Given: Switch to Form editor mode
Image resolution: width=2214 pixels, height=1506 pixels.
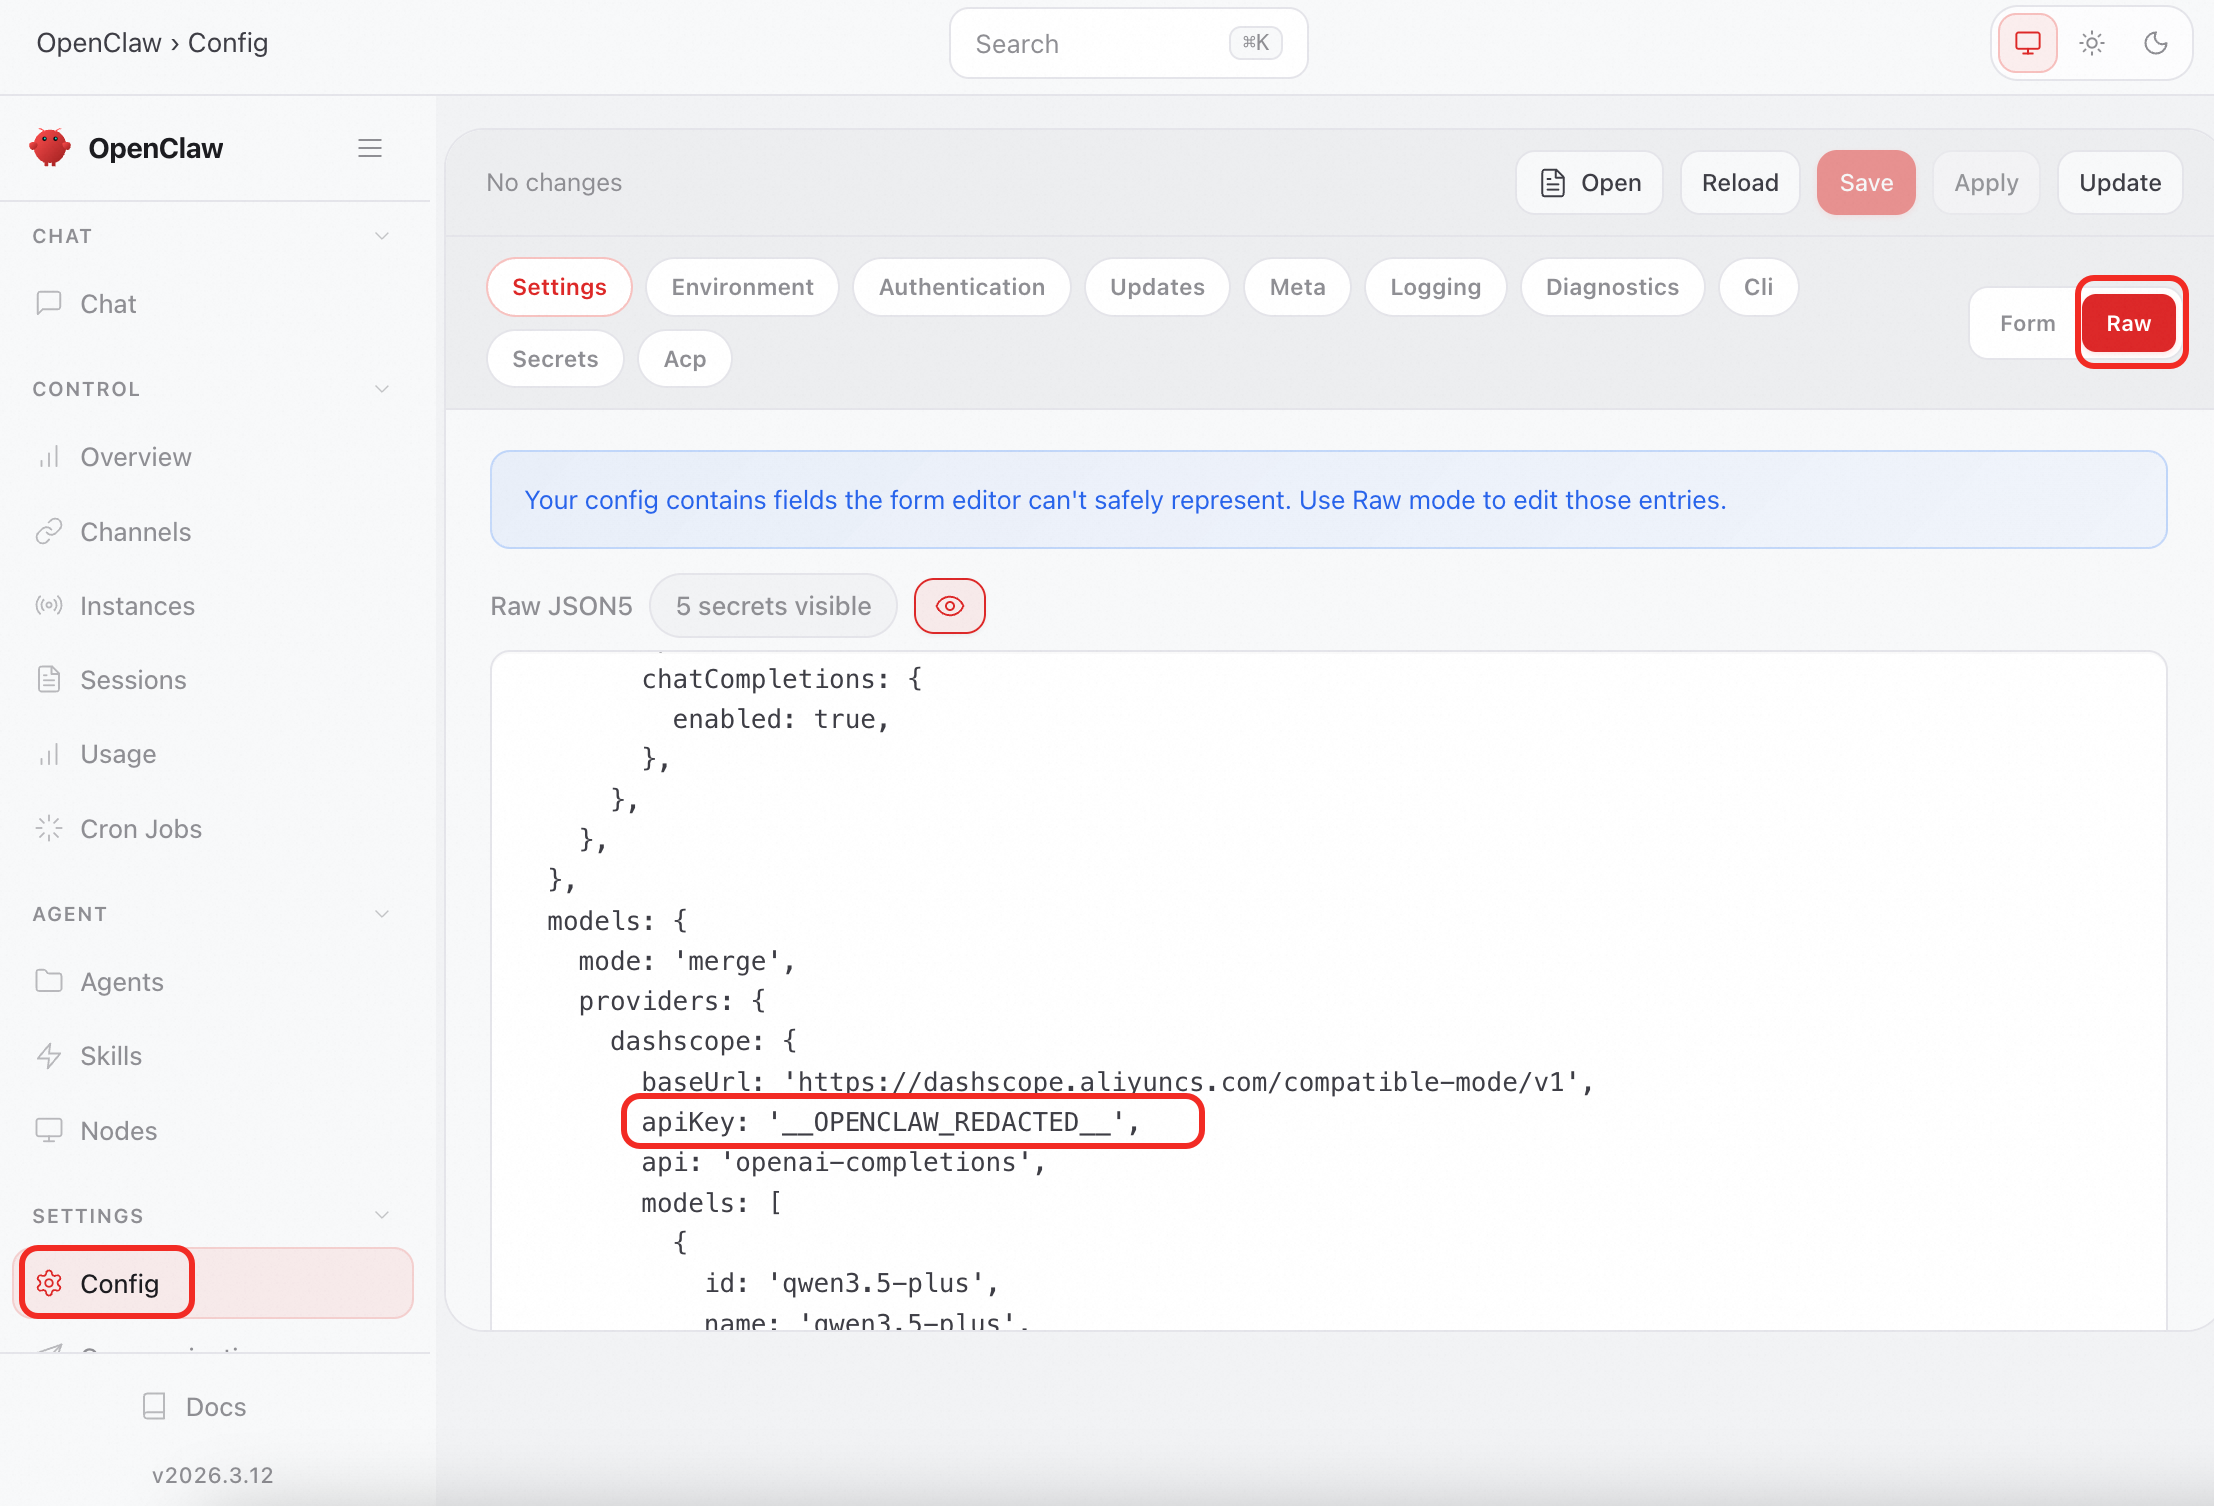Looking at the screenshot, I should point(2027,323).
